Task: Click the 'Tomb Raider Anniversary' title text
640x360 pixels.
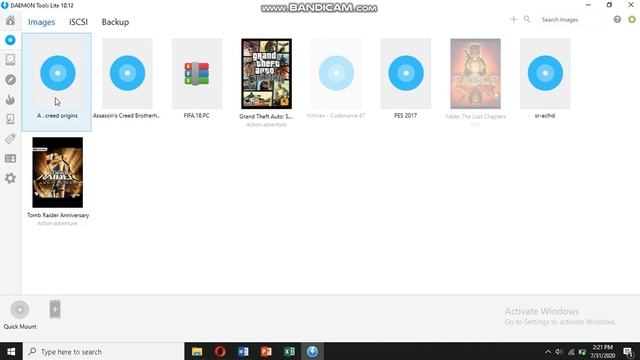Action: (58, 215)
